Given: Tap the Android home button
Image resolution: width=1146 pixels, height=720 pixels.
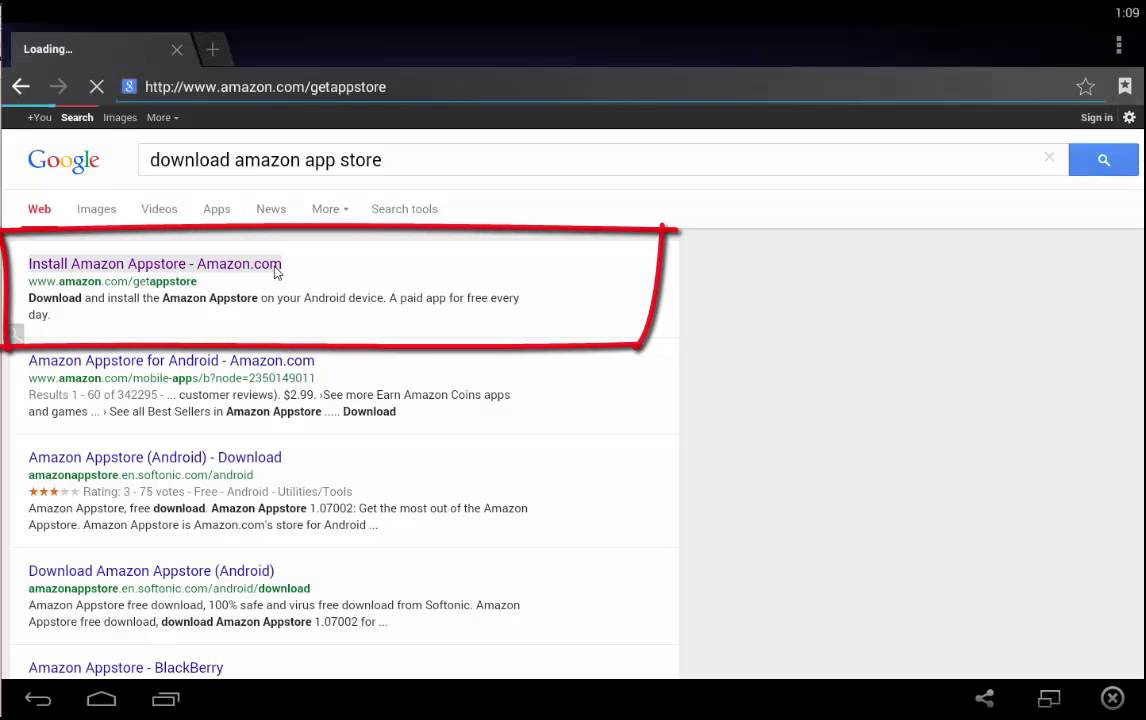Looking at the screenshot, I should tap(102, 700).
